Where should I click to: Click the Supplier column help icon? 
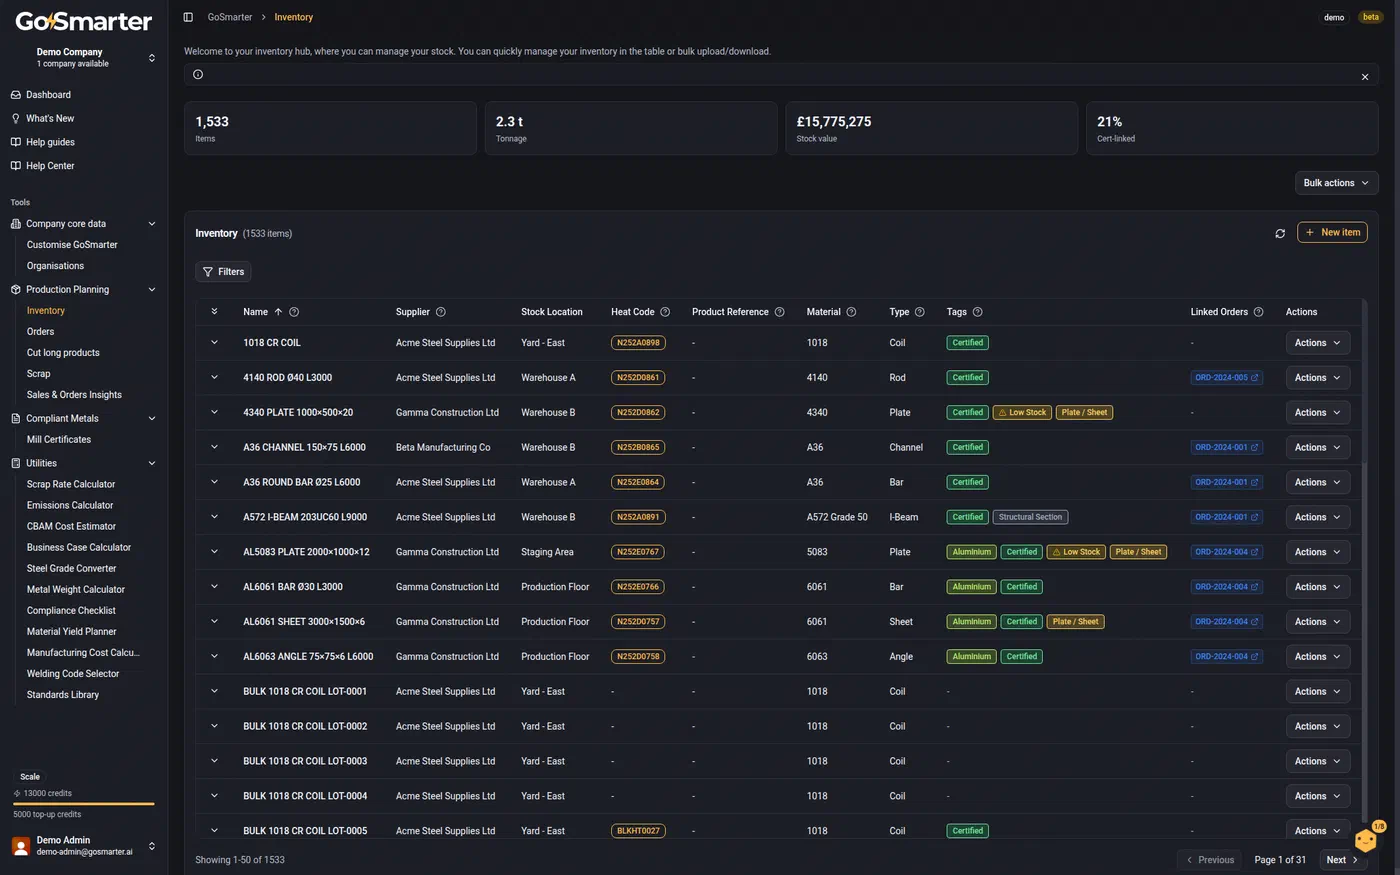tap(441, 312)
